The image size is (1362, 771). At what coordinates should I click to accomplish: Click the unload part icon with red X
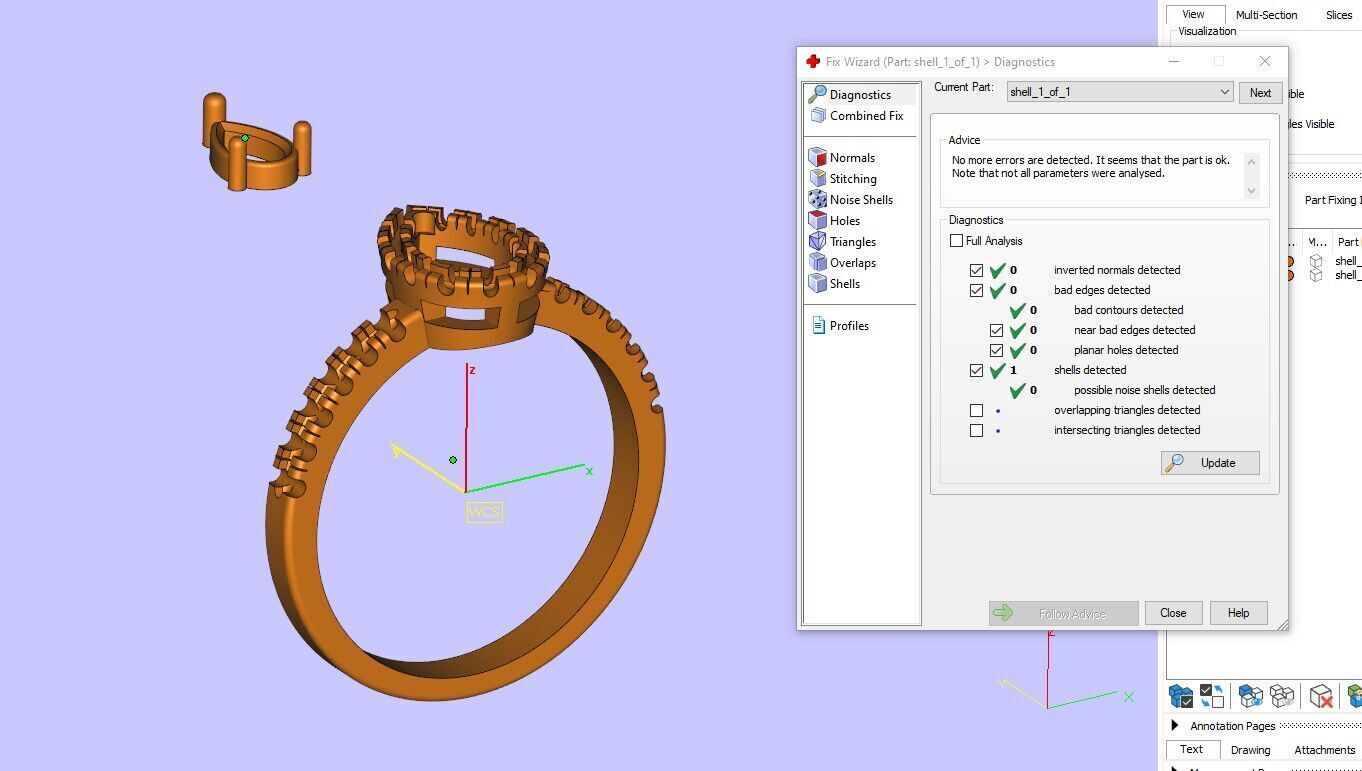pos(1321,696)
